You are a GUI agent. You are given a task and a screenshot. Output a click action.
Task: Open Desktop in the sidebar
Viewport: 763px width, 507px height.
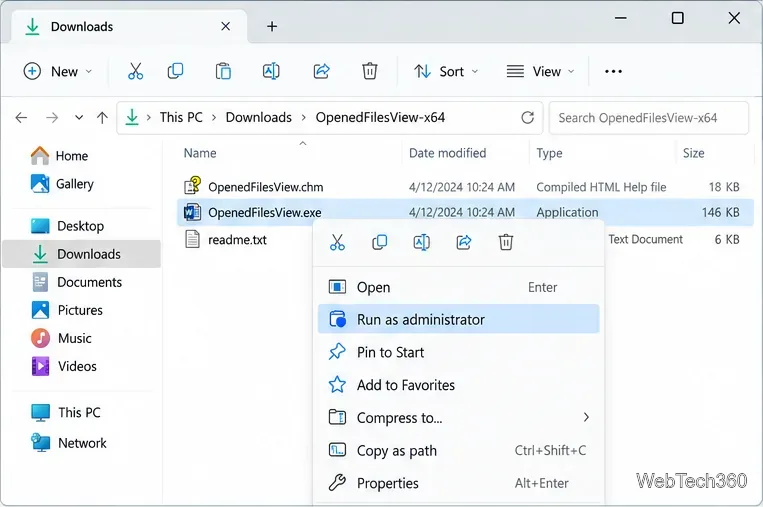(68, 226)
